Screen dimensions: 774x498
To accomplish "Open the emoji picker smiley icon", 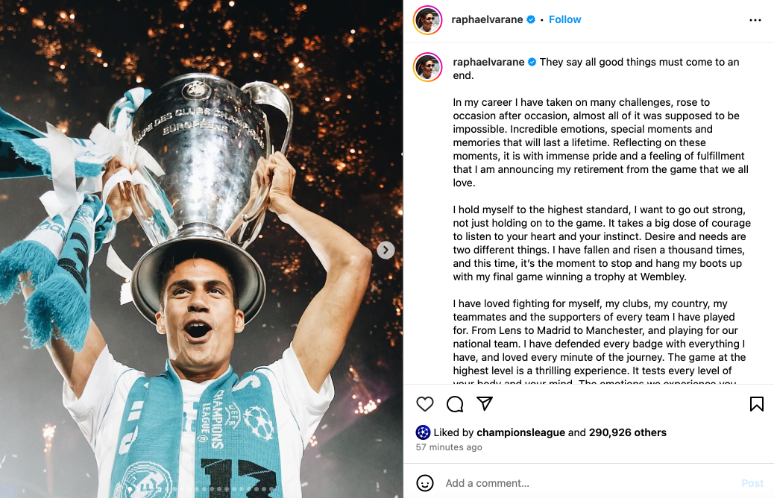I will (425, 483).
